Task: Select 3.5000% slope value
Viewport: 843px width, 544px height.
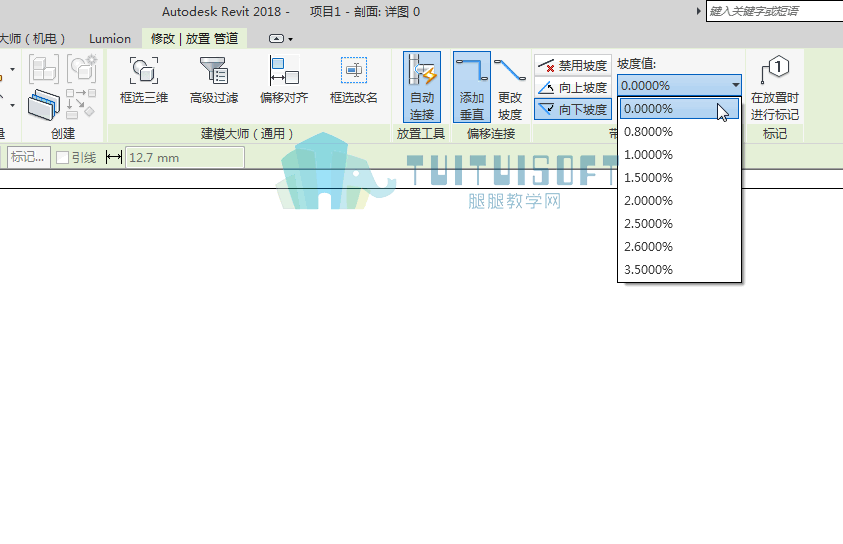Action: click(x=680, y=270)
